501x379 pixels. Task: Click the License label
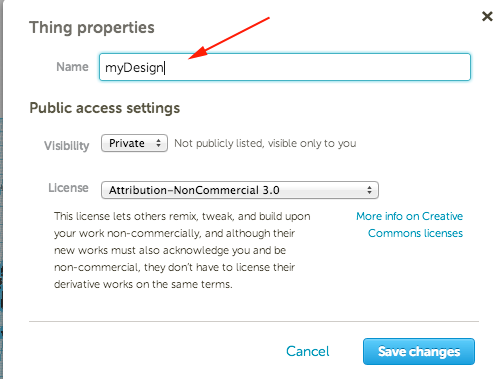(x=68, y=188)
